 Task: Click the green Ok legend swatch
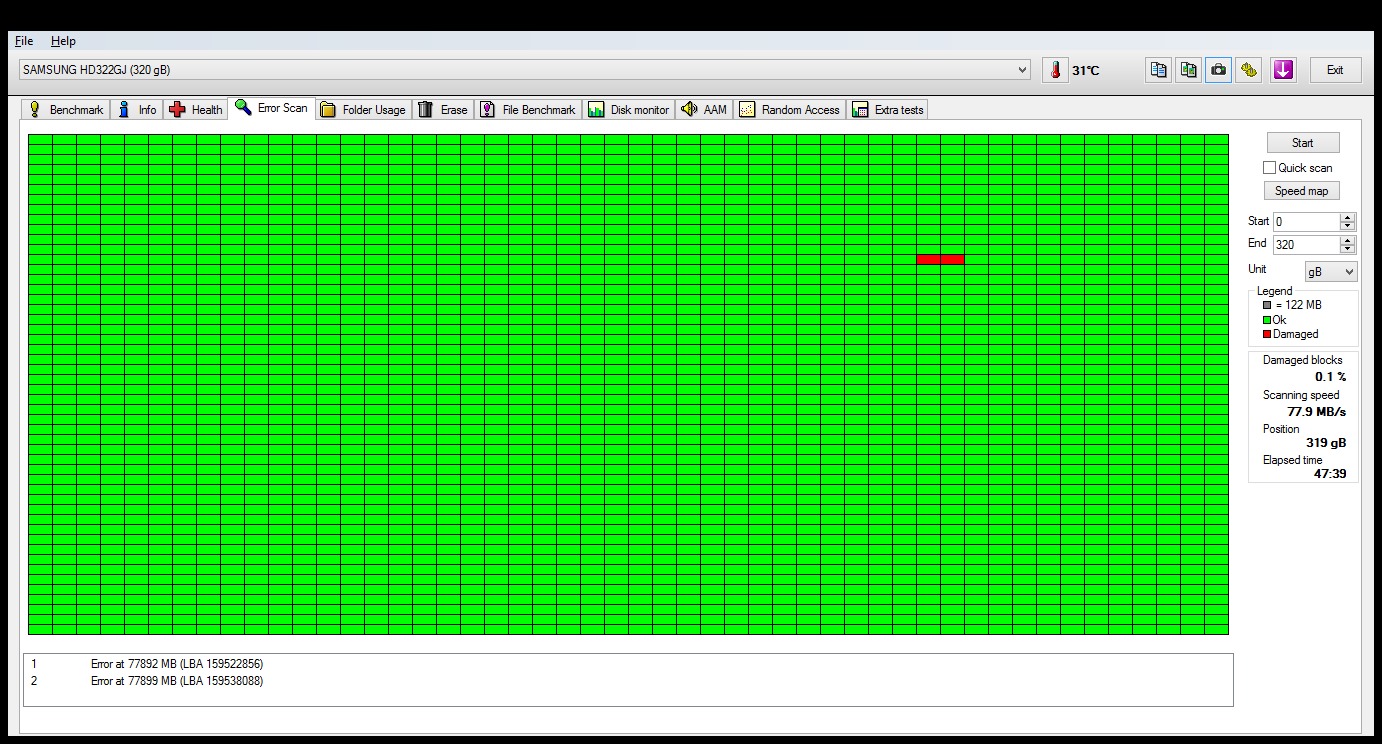pos(1267,320)
